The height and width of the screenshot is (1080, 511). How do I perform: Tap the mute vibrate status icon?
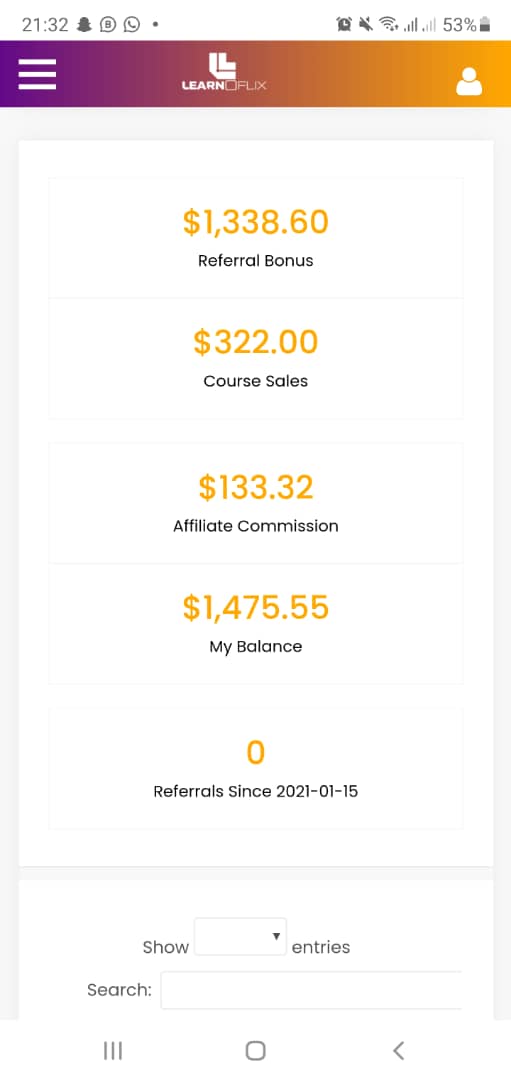366,25
